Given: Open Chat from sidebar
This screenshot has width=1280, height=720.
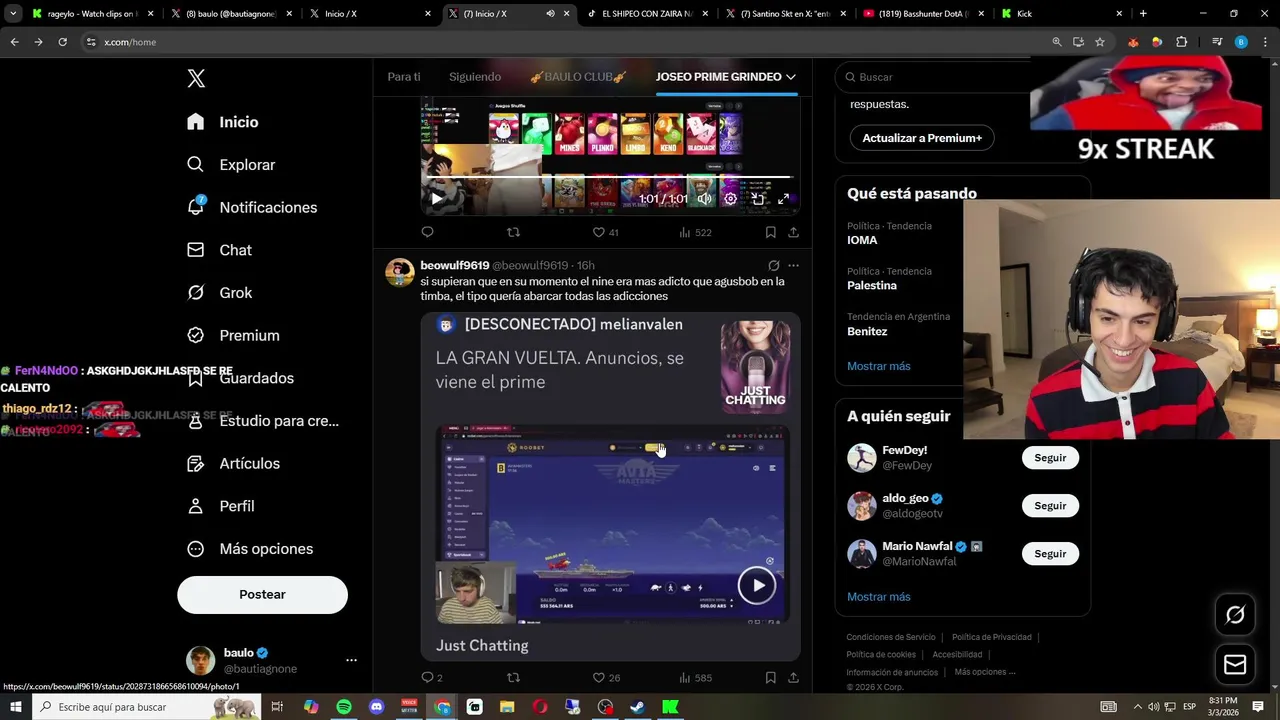Looking at the screenshot, I should 220,250.
